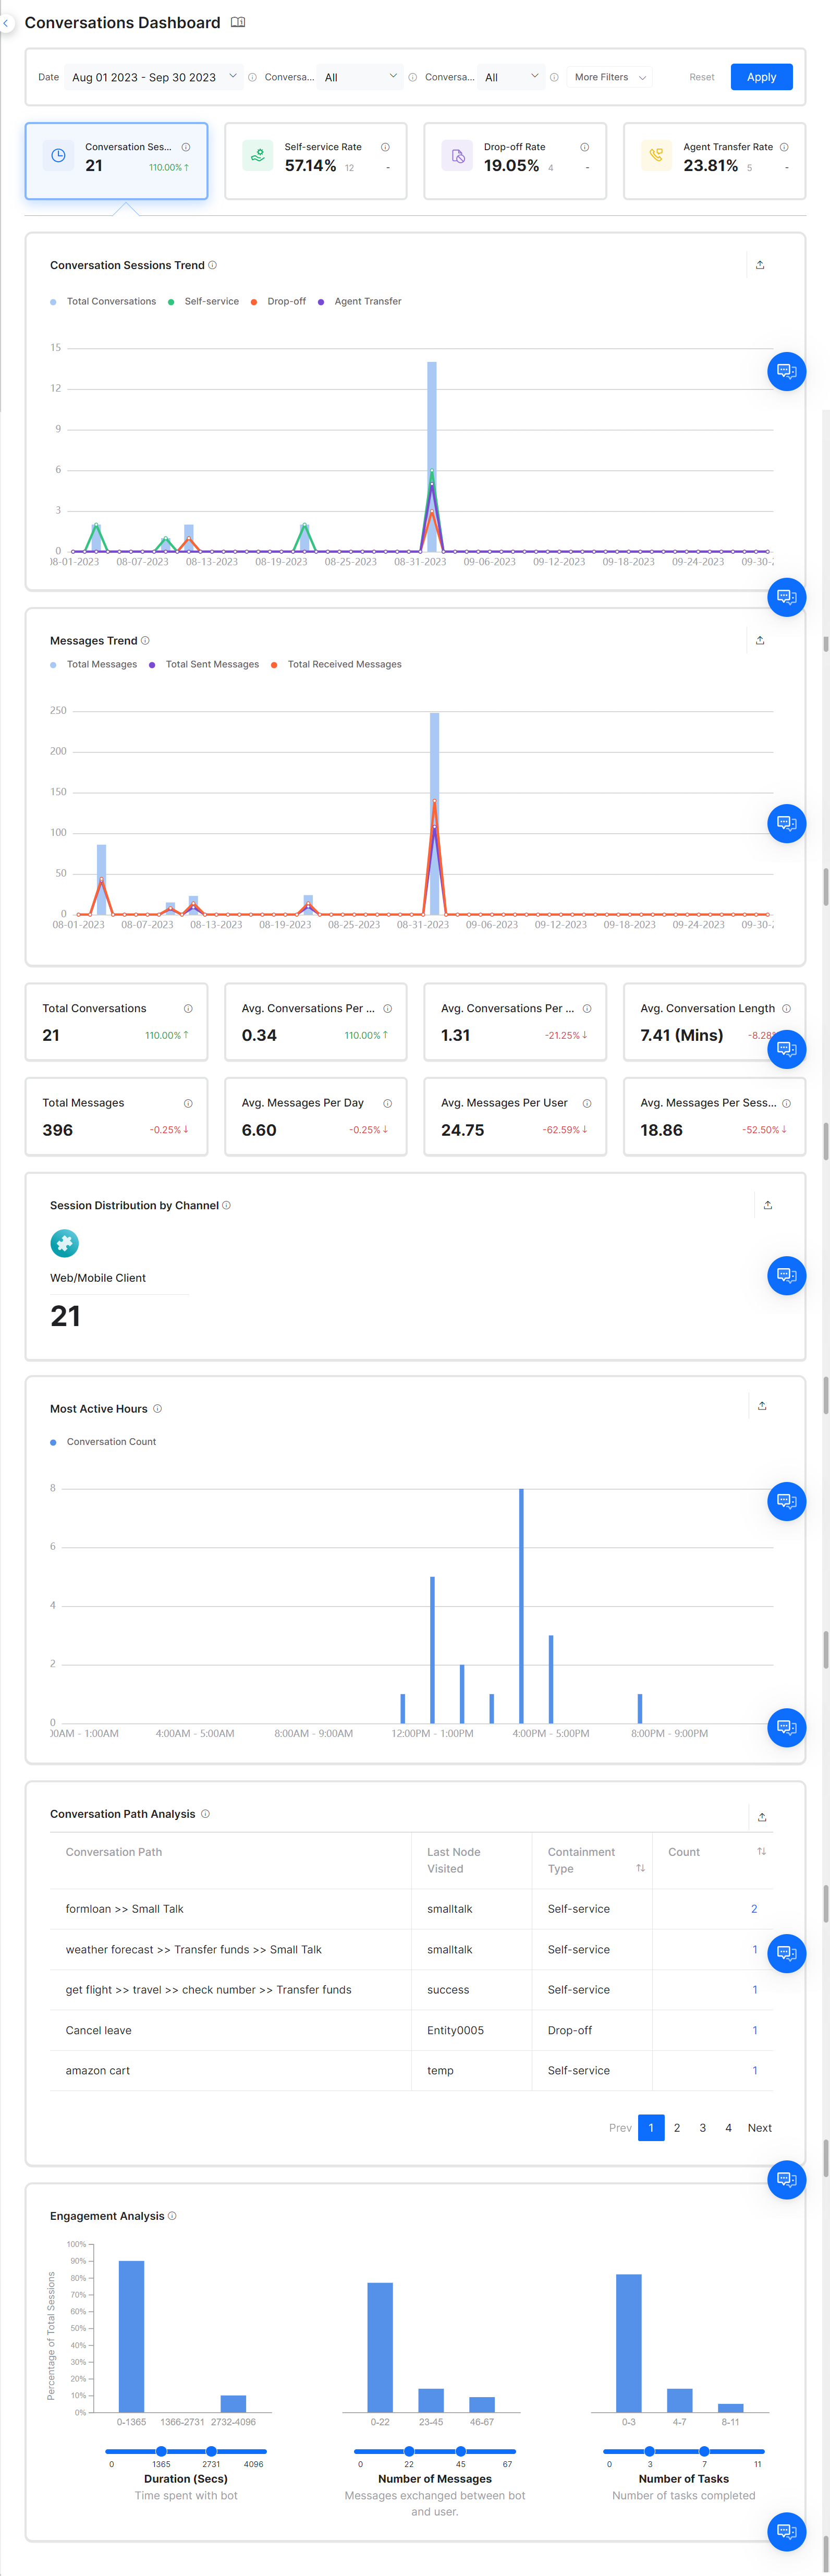Click export icon in Session Distribution by Channel
This screenshot has width=830, height=2576.
pyautogui.click(x=767, y=1205)
